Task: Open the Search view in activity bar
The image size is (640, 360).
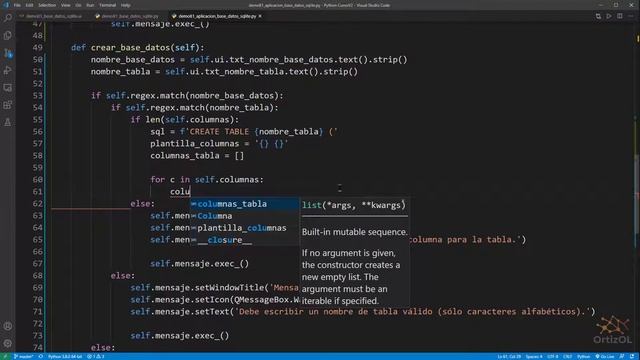Action: 8,18
